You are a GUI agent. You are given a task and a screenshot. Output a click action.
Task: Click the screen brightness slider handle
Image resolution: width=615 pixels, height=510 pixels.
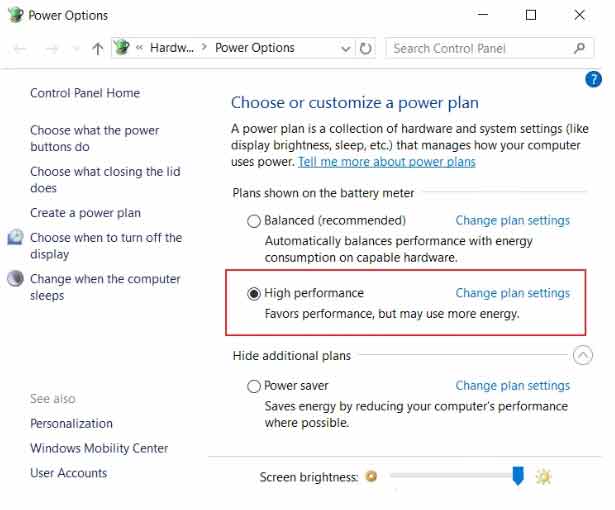[x=518, y=476]
